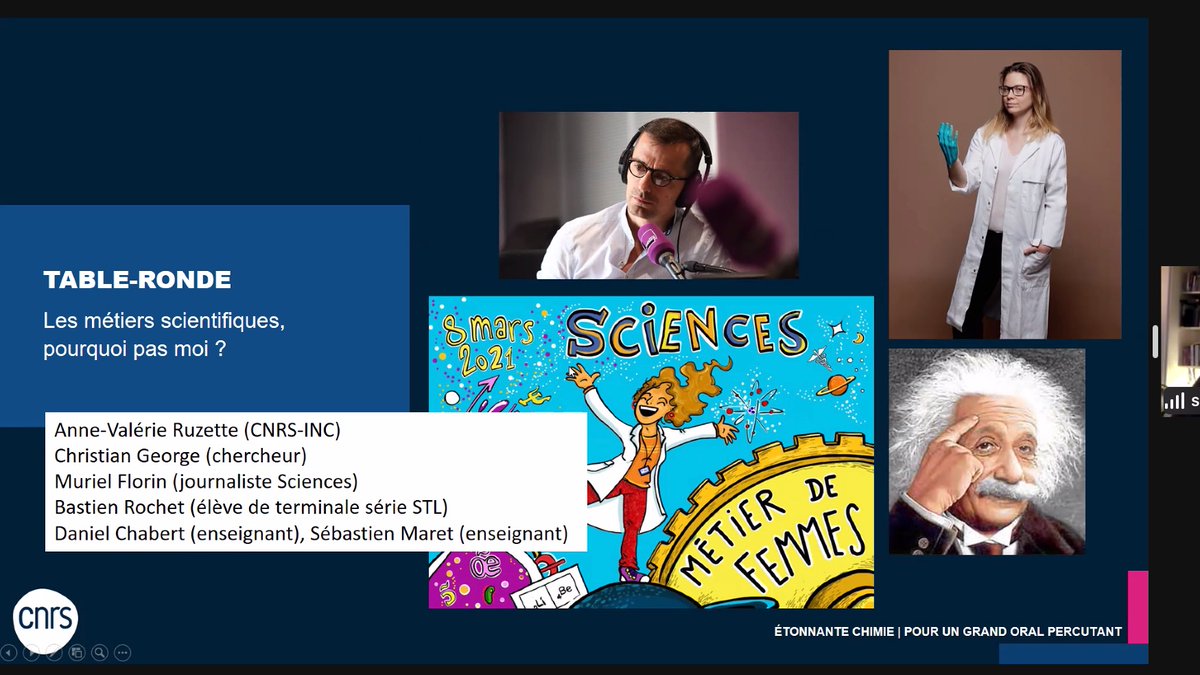Click the CNRS logo on the slide

tap(45, 621)
